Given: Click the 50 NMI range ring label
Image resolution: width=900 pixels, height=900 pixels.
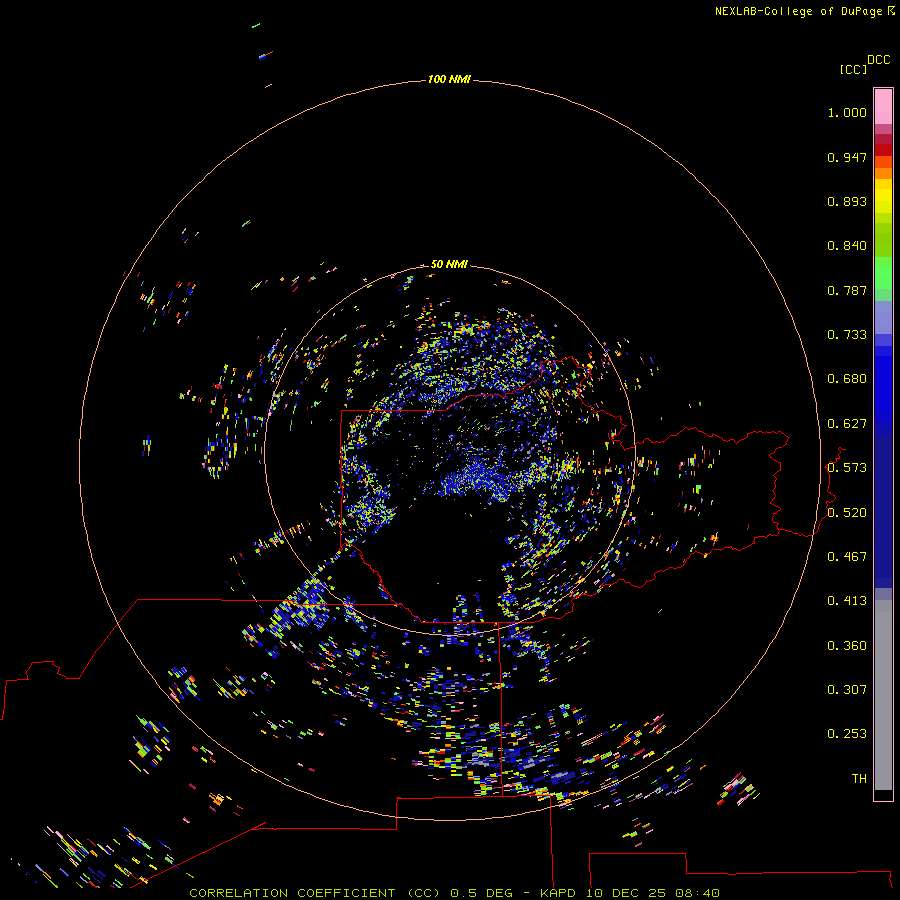Looking at the screenshot, I should pyautogui.click(x=449, y=265).
